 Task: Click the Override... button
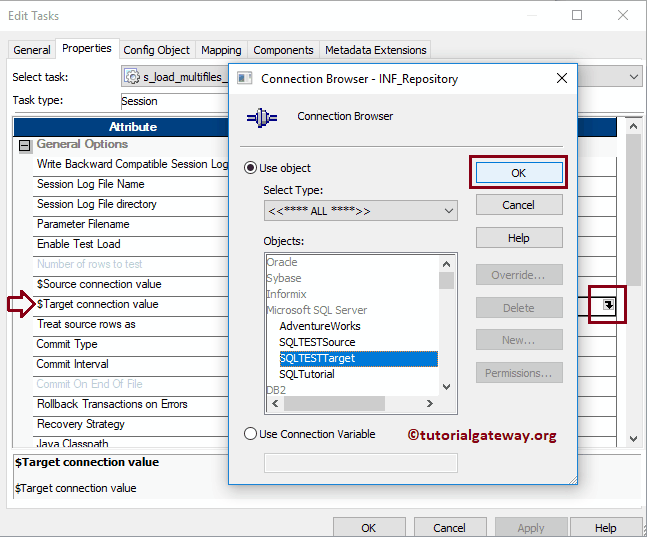(x=519, y=275)
